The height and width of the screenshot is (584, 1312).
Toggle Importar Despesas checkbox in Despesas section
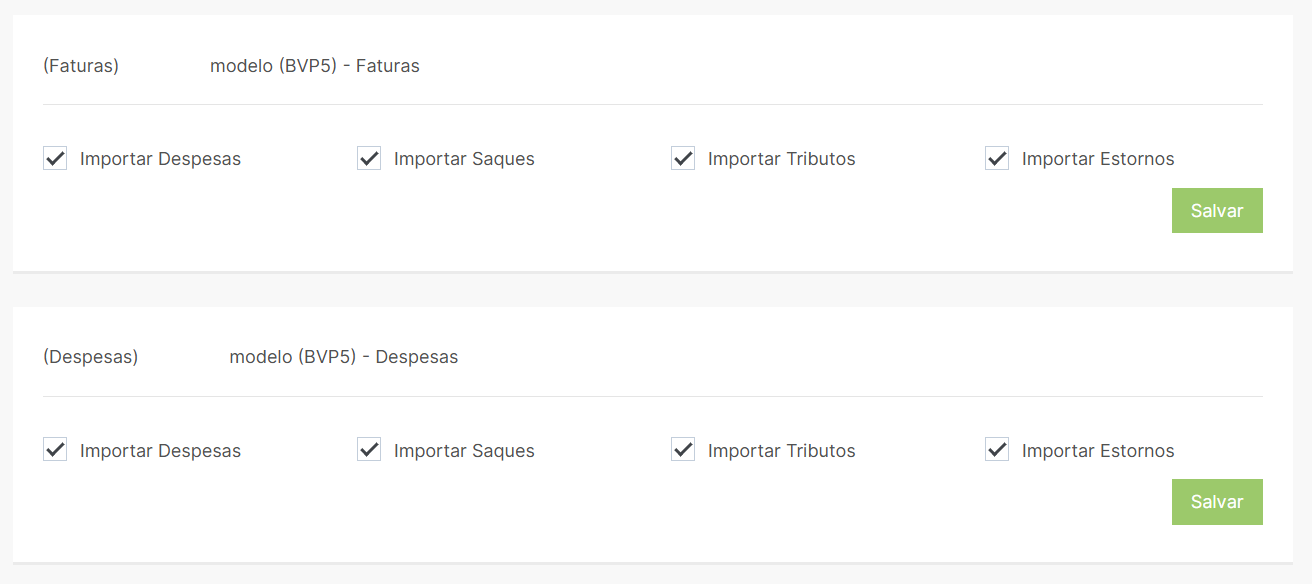tap(55, 450)
